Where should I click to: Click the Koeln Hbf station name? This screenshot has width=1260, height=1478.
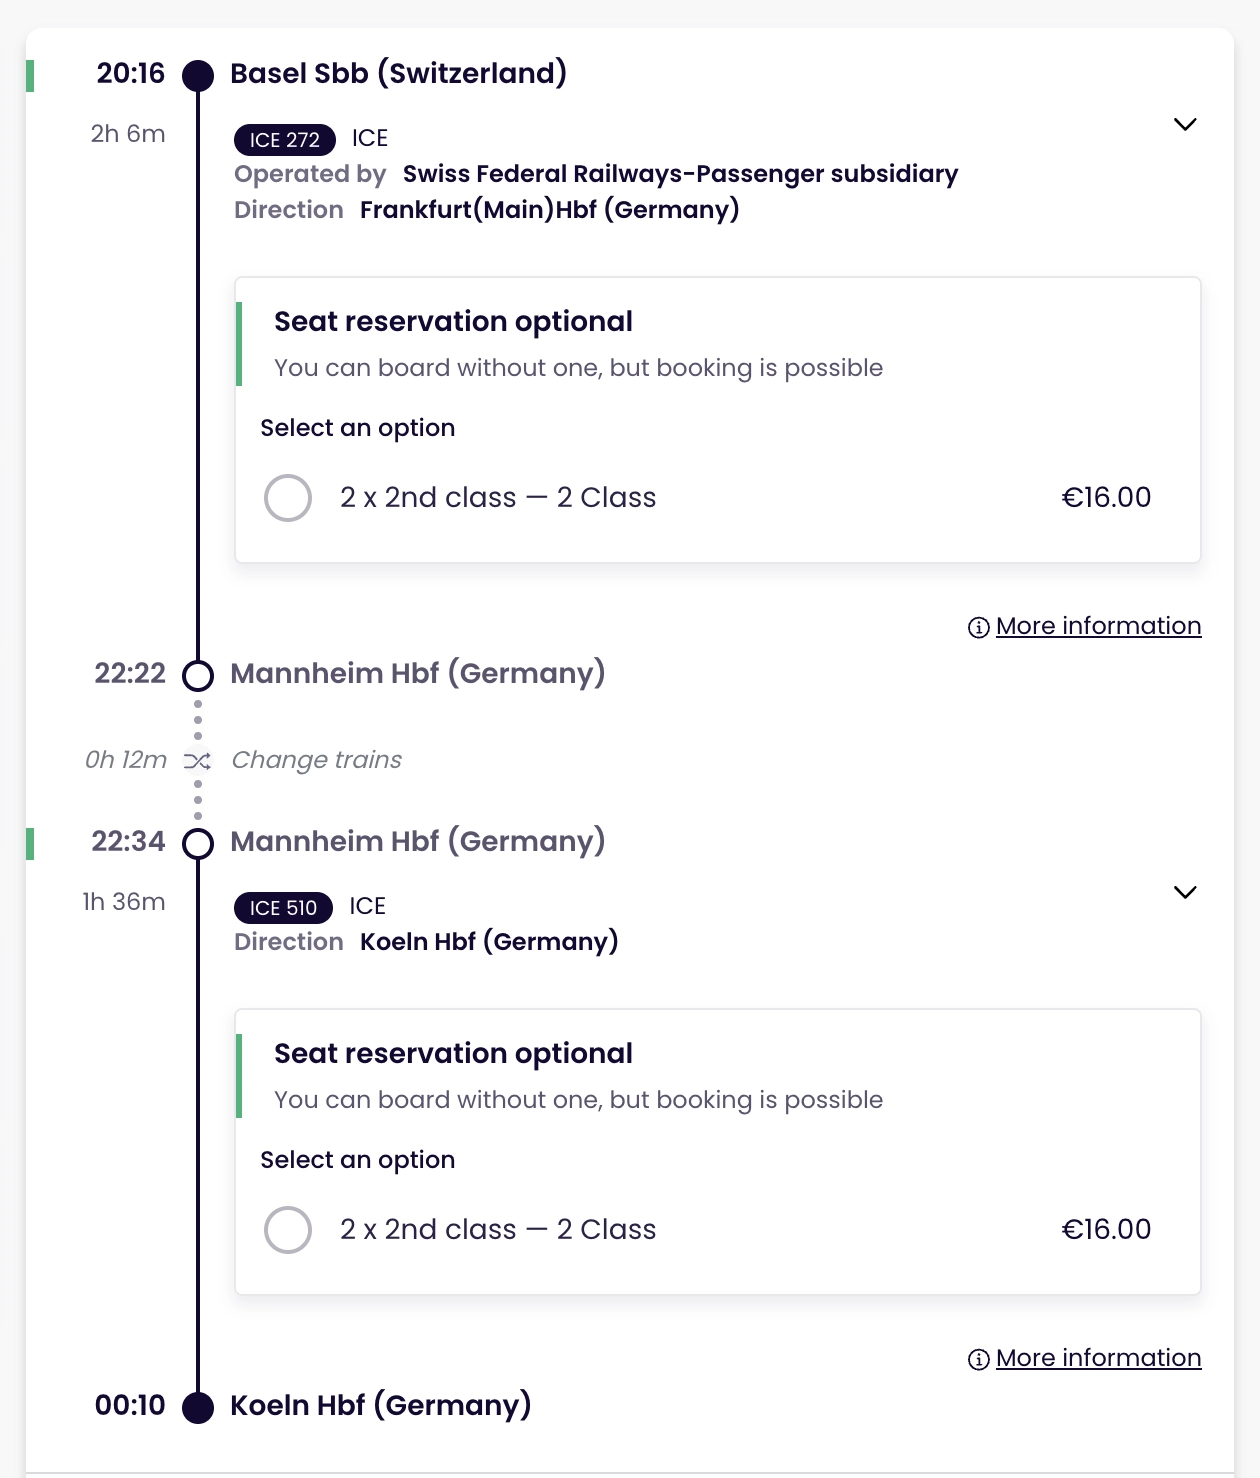pos(379,1405)
